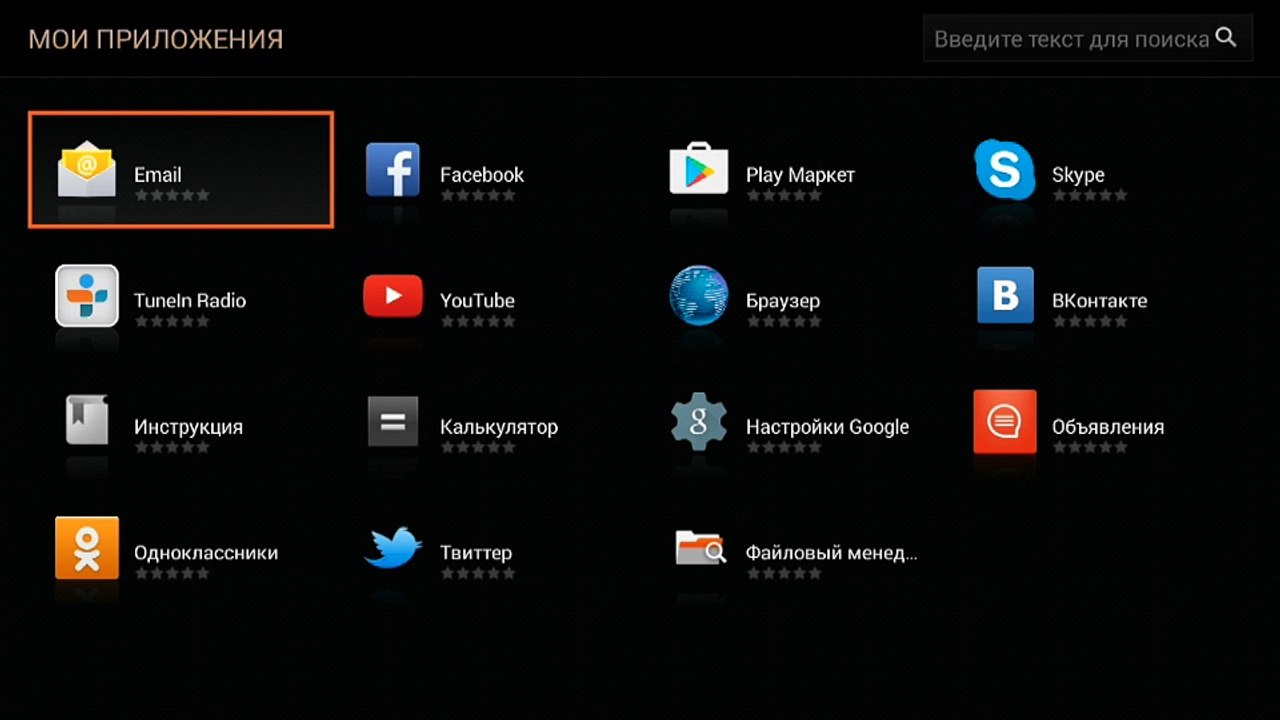Click the Facebook app name

(482, 174)
